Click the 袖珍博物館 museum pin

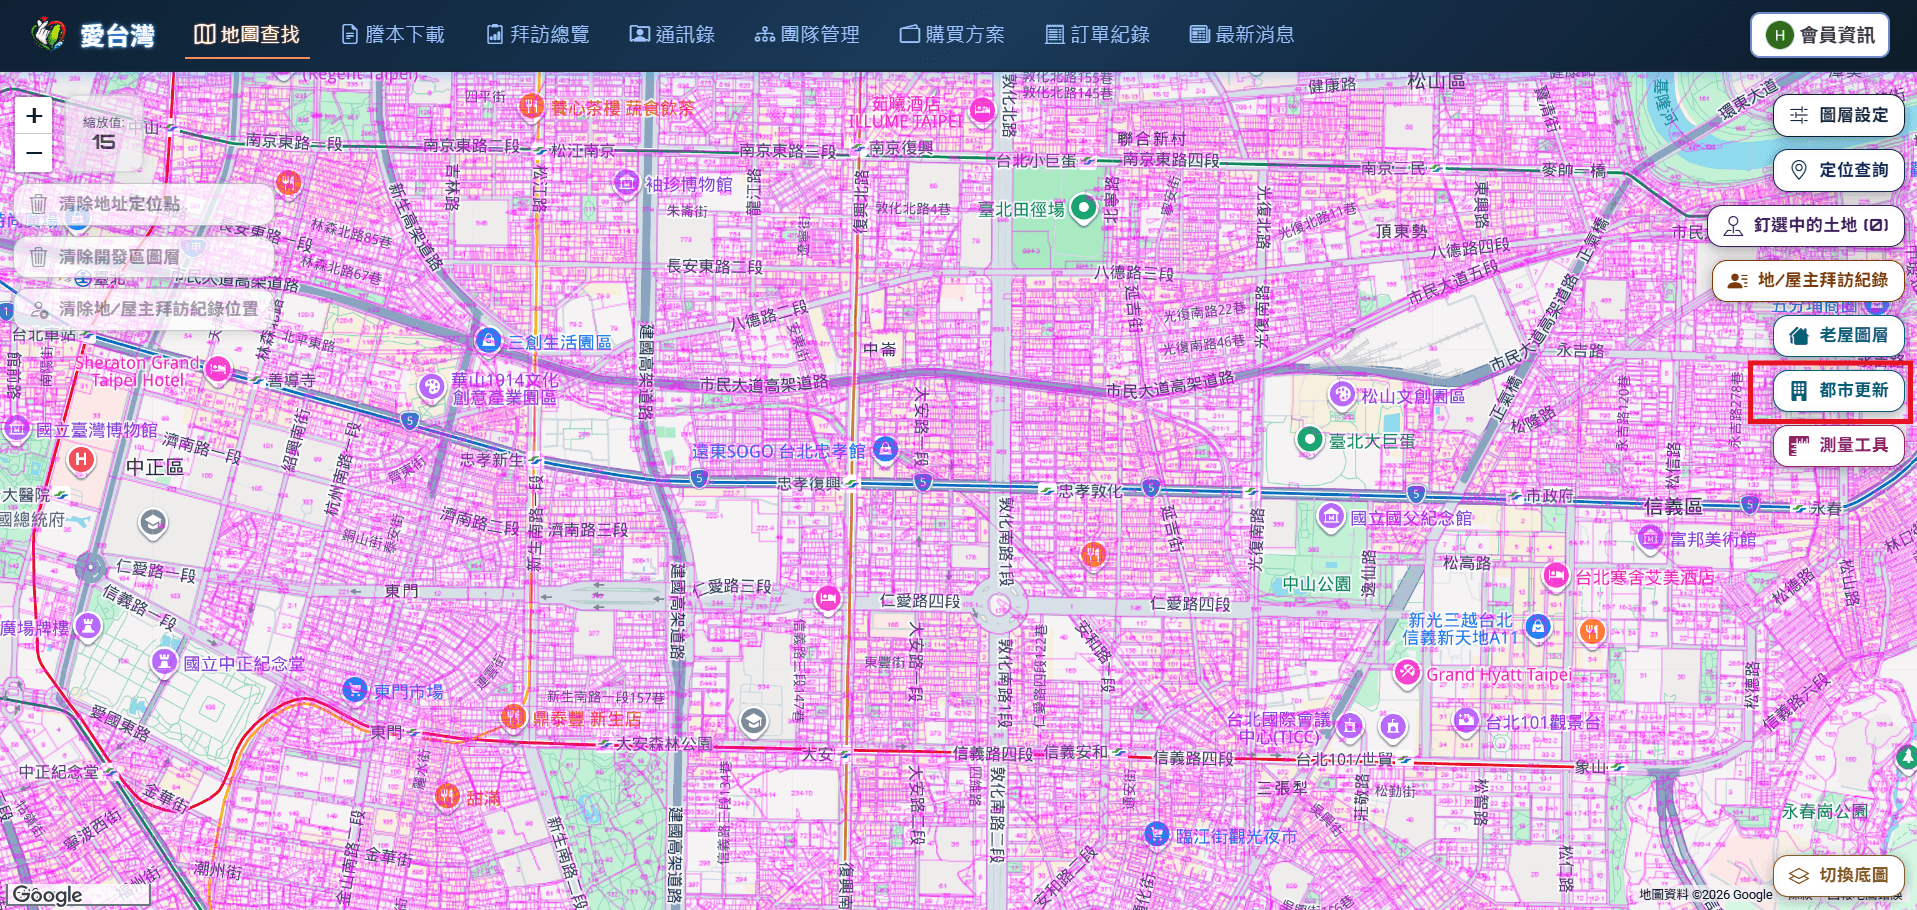coord(626,182)
